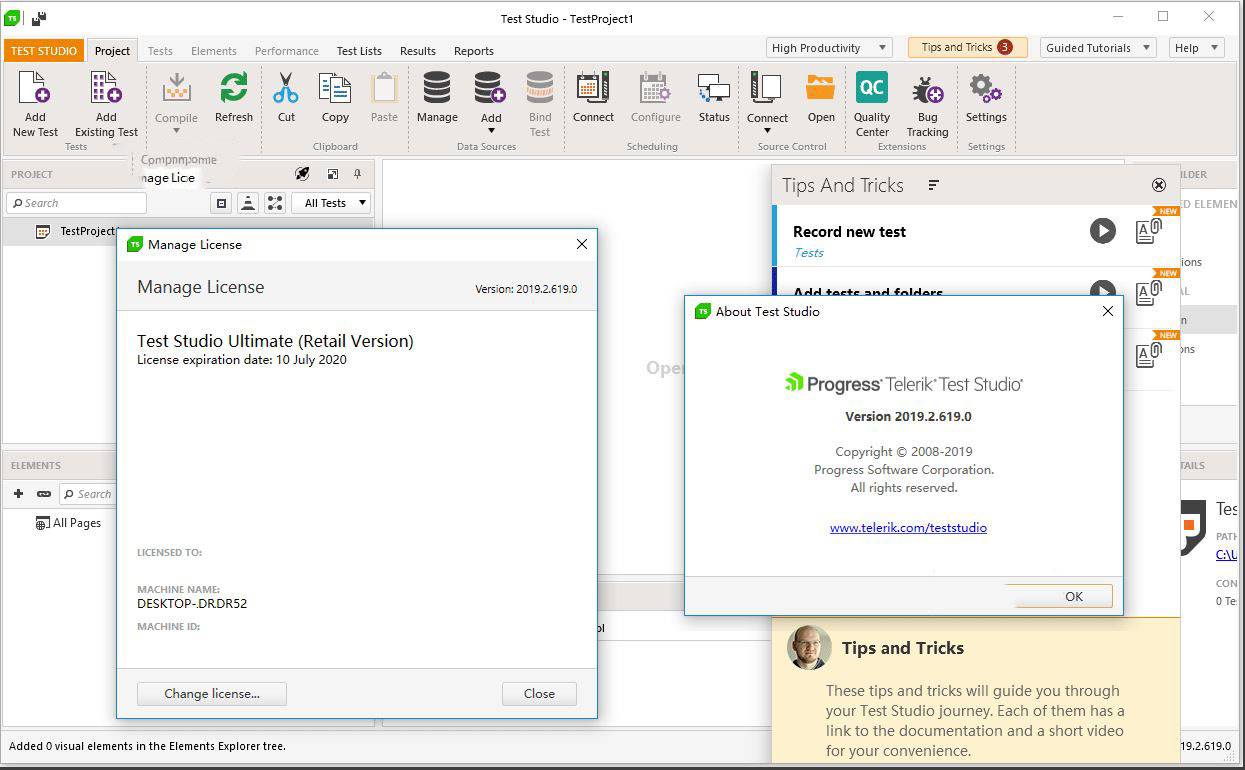Click the cone icon in Project toolbar
The height and width of the screenshot is (770, 1245).
pyautogui.click(x=248, y=203)
